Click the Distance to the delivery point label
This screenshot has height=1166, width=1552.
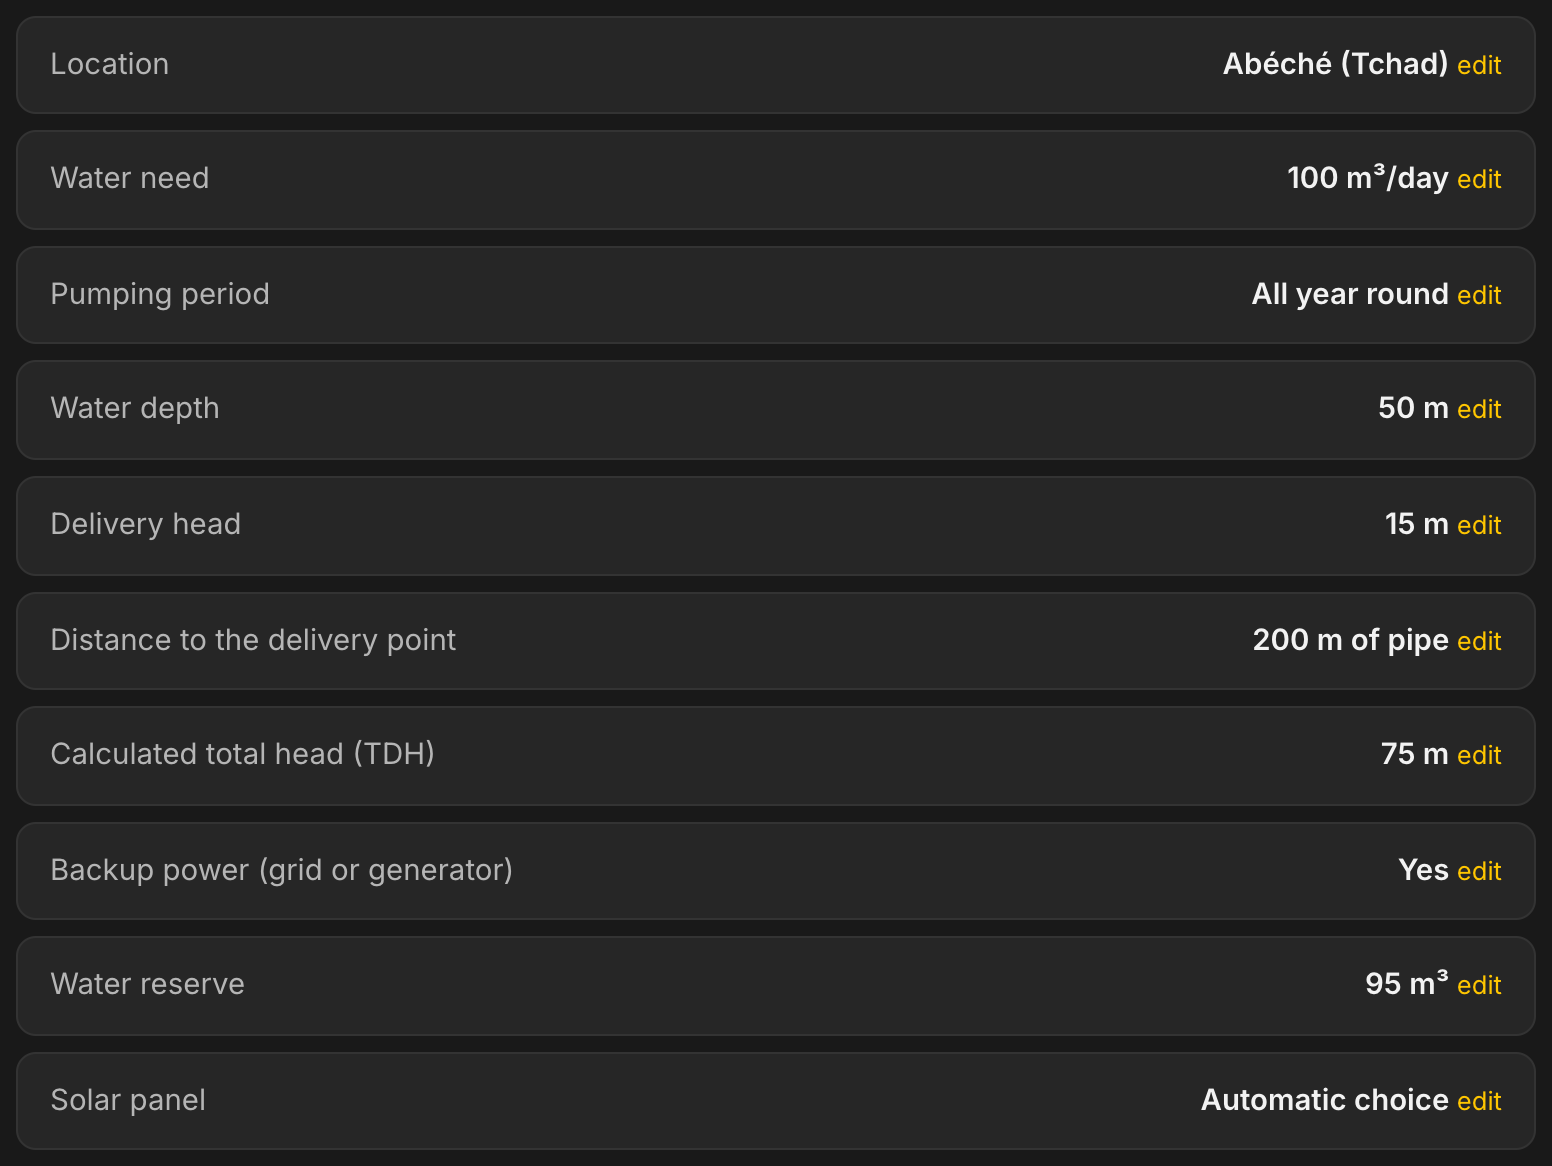point(253,640)
